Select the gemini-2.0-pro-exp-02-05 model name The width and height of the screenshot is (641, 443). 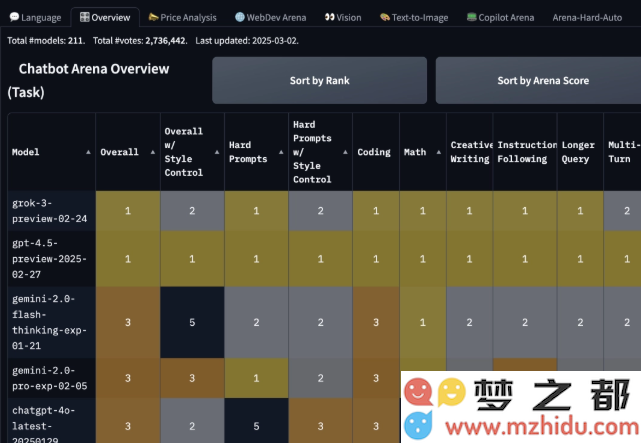coord(49,378)
